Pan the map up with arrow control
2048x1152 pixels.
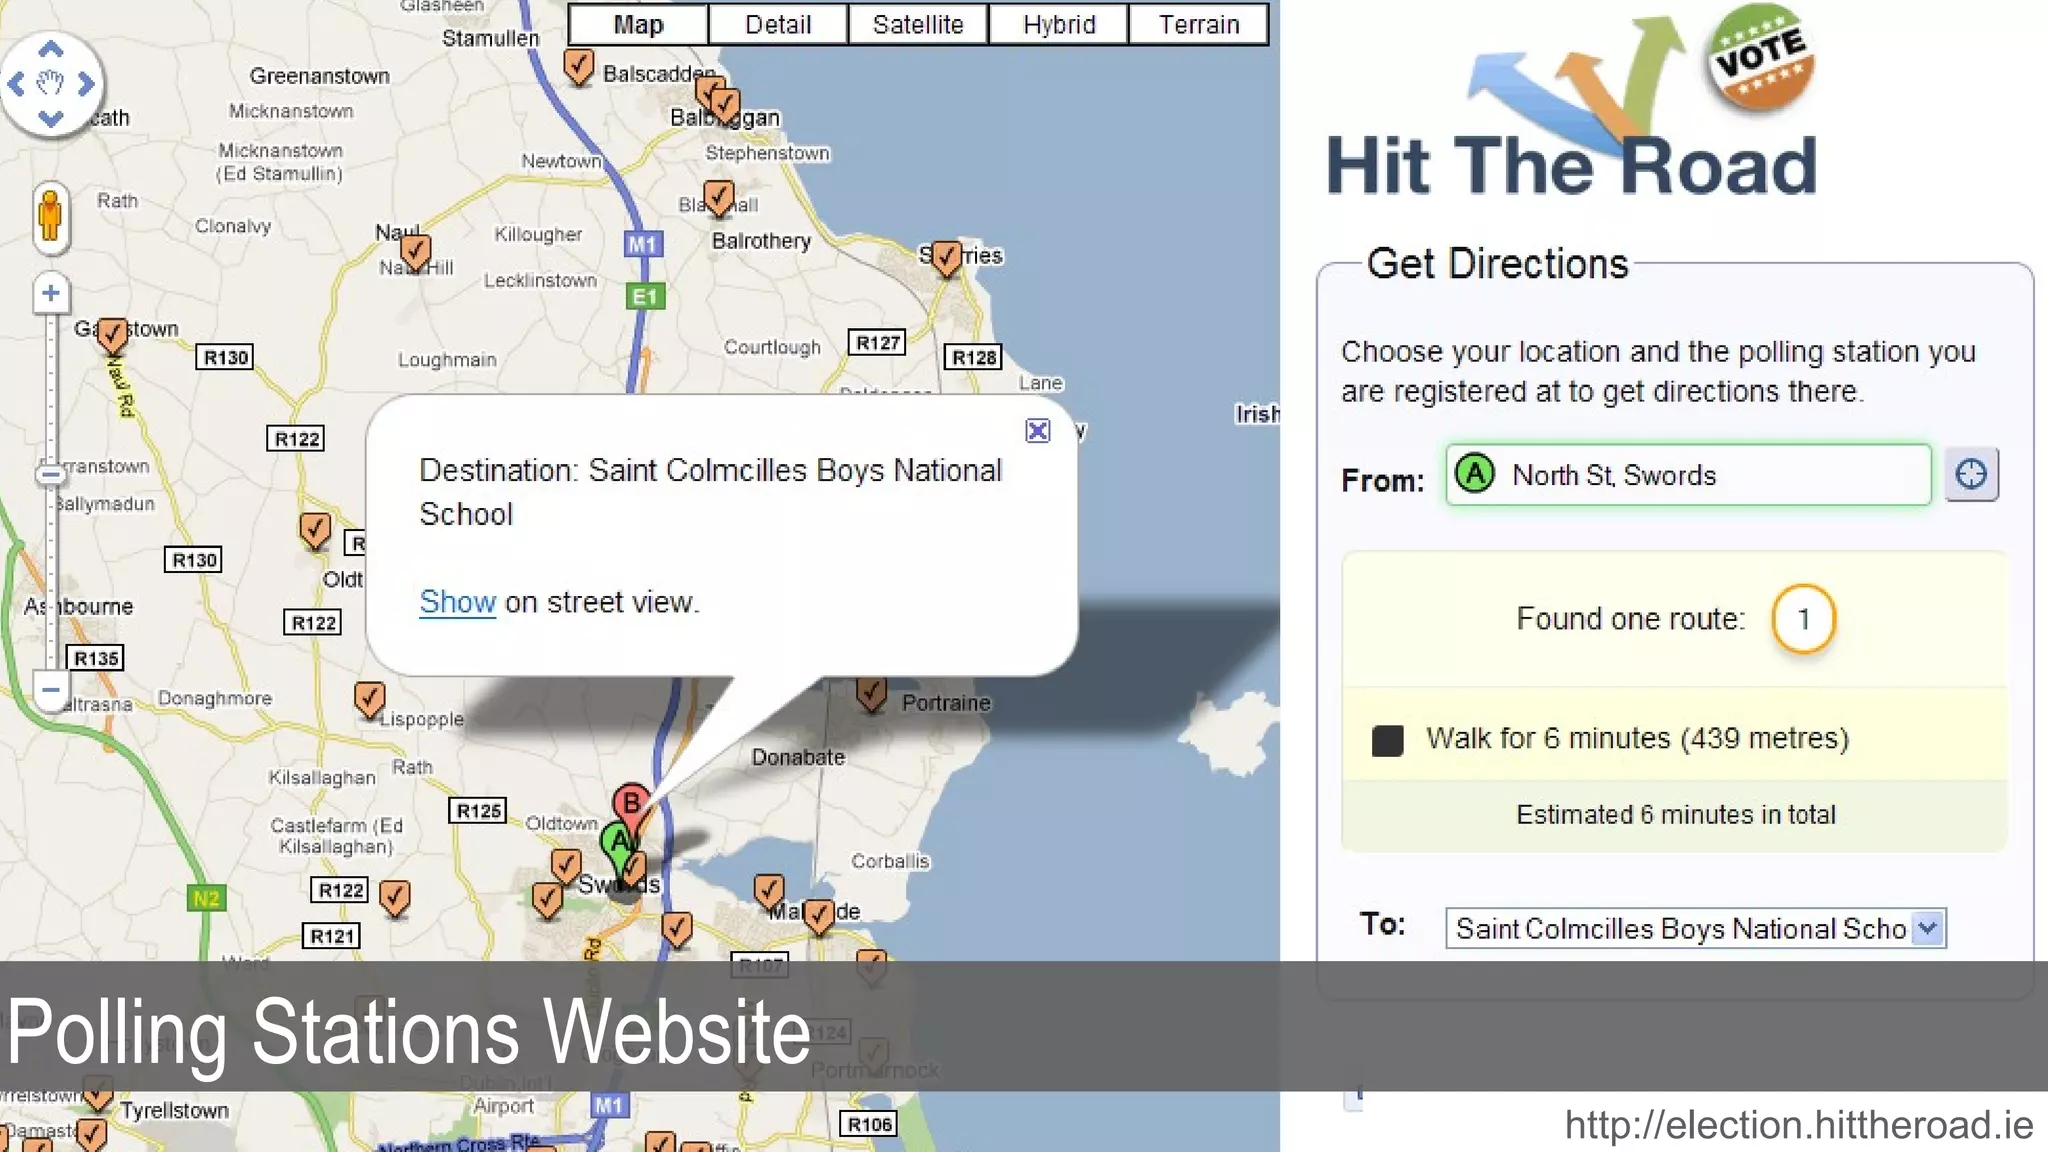point(51,49)
